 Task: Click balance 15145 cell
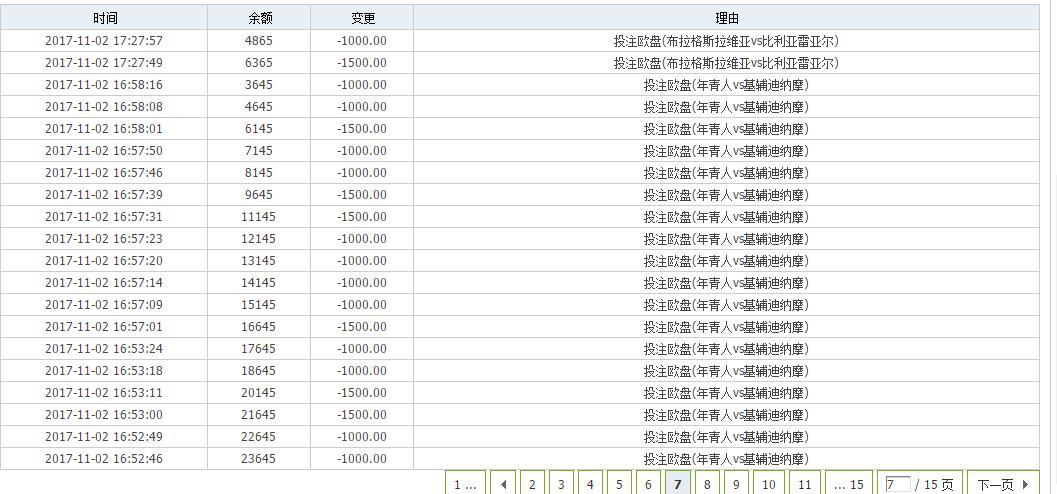coord(259,305)
